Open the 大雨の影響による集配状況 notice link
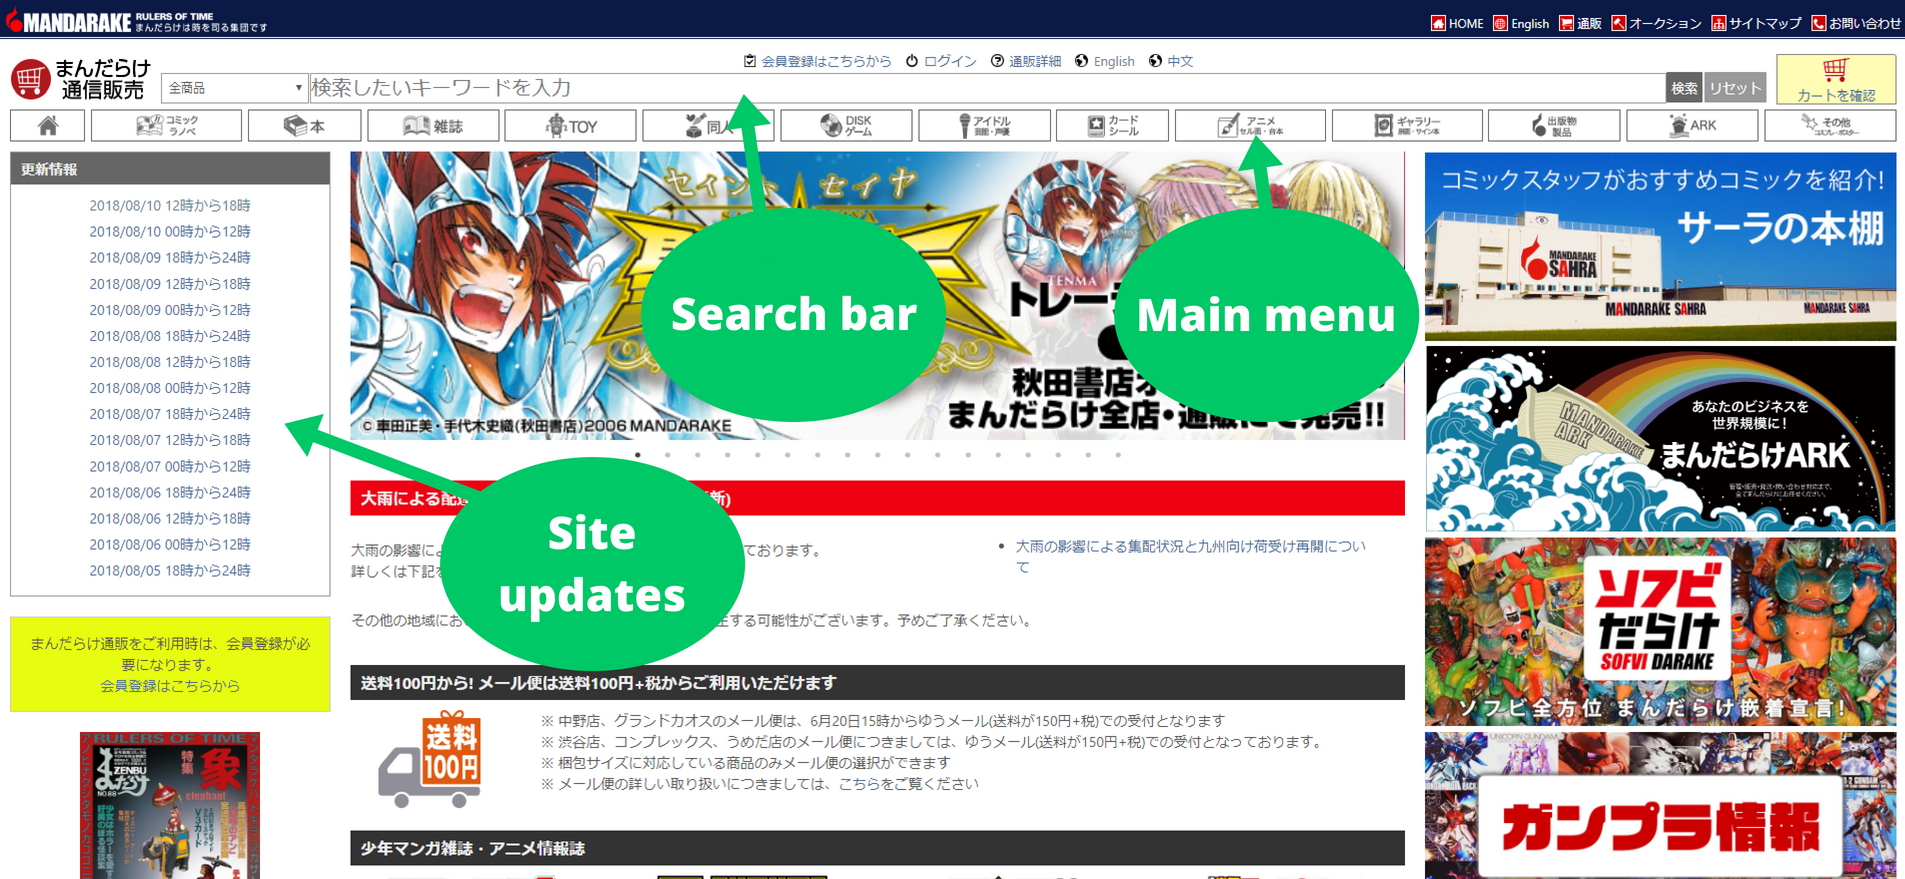The width and height of the screenshot is (1905, 879). pos(1190,556)
